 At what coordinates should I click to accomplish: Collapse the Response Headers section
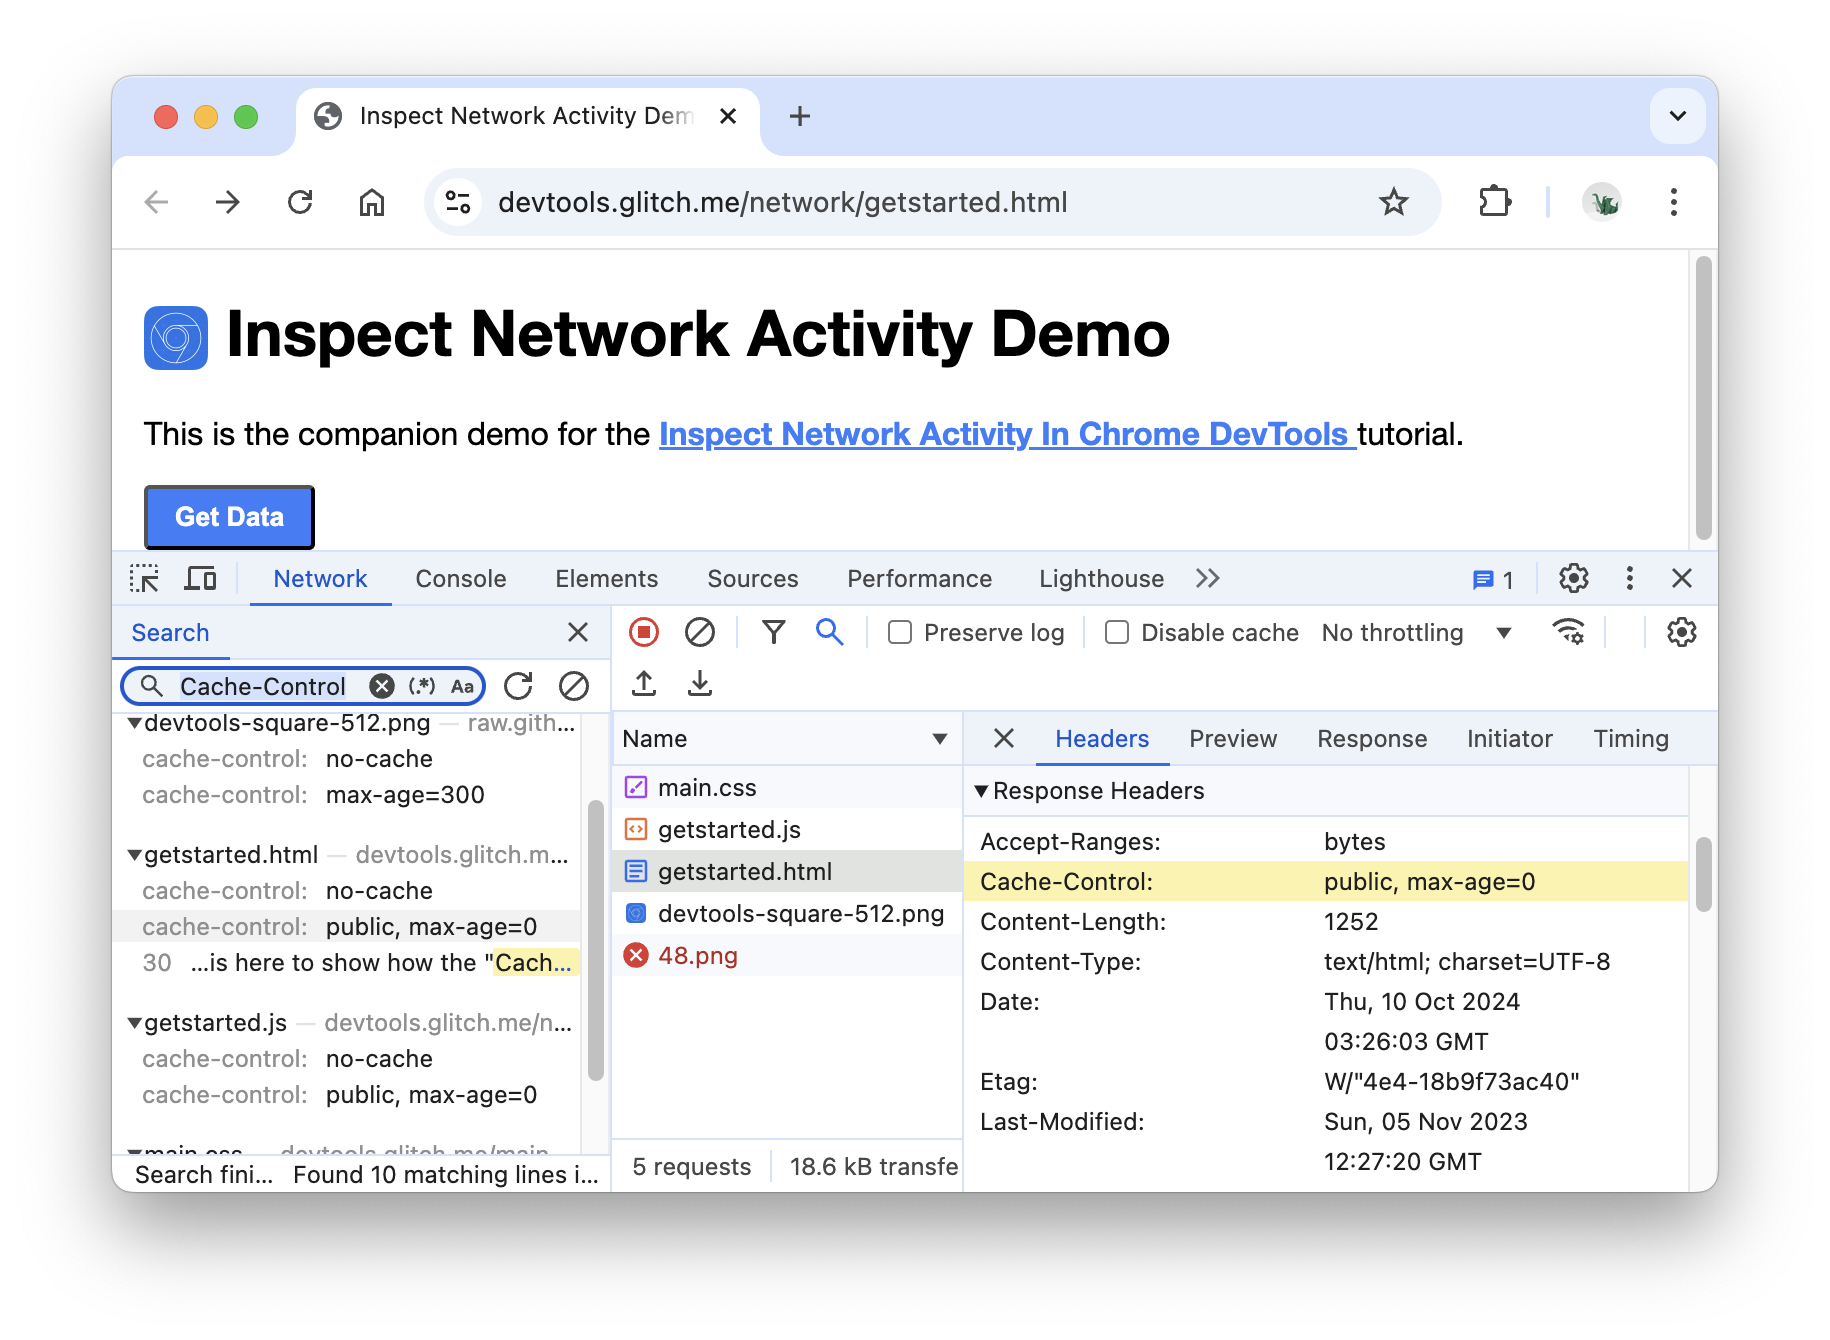point(982,791)
